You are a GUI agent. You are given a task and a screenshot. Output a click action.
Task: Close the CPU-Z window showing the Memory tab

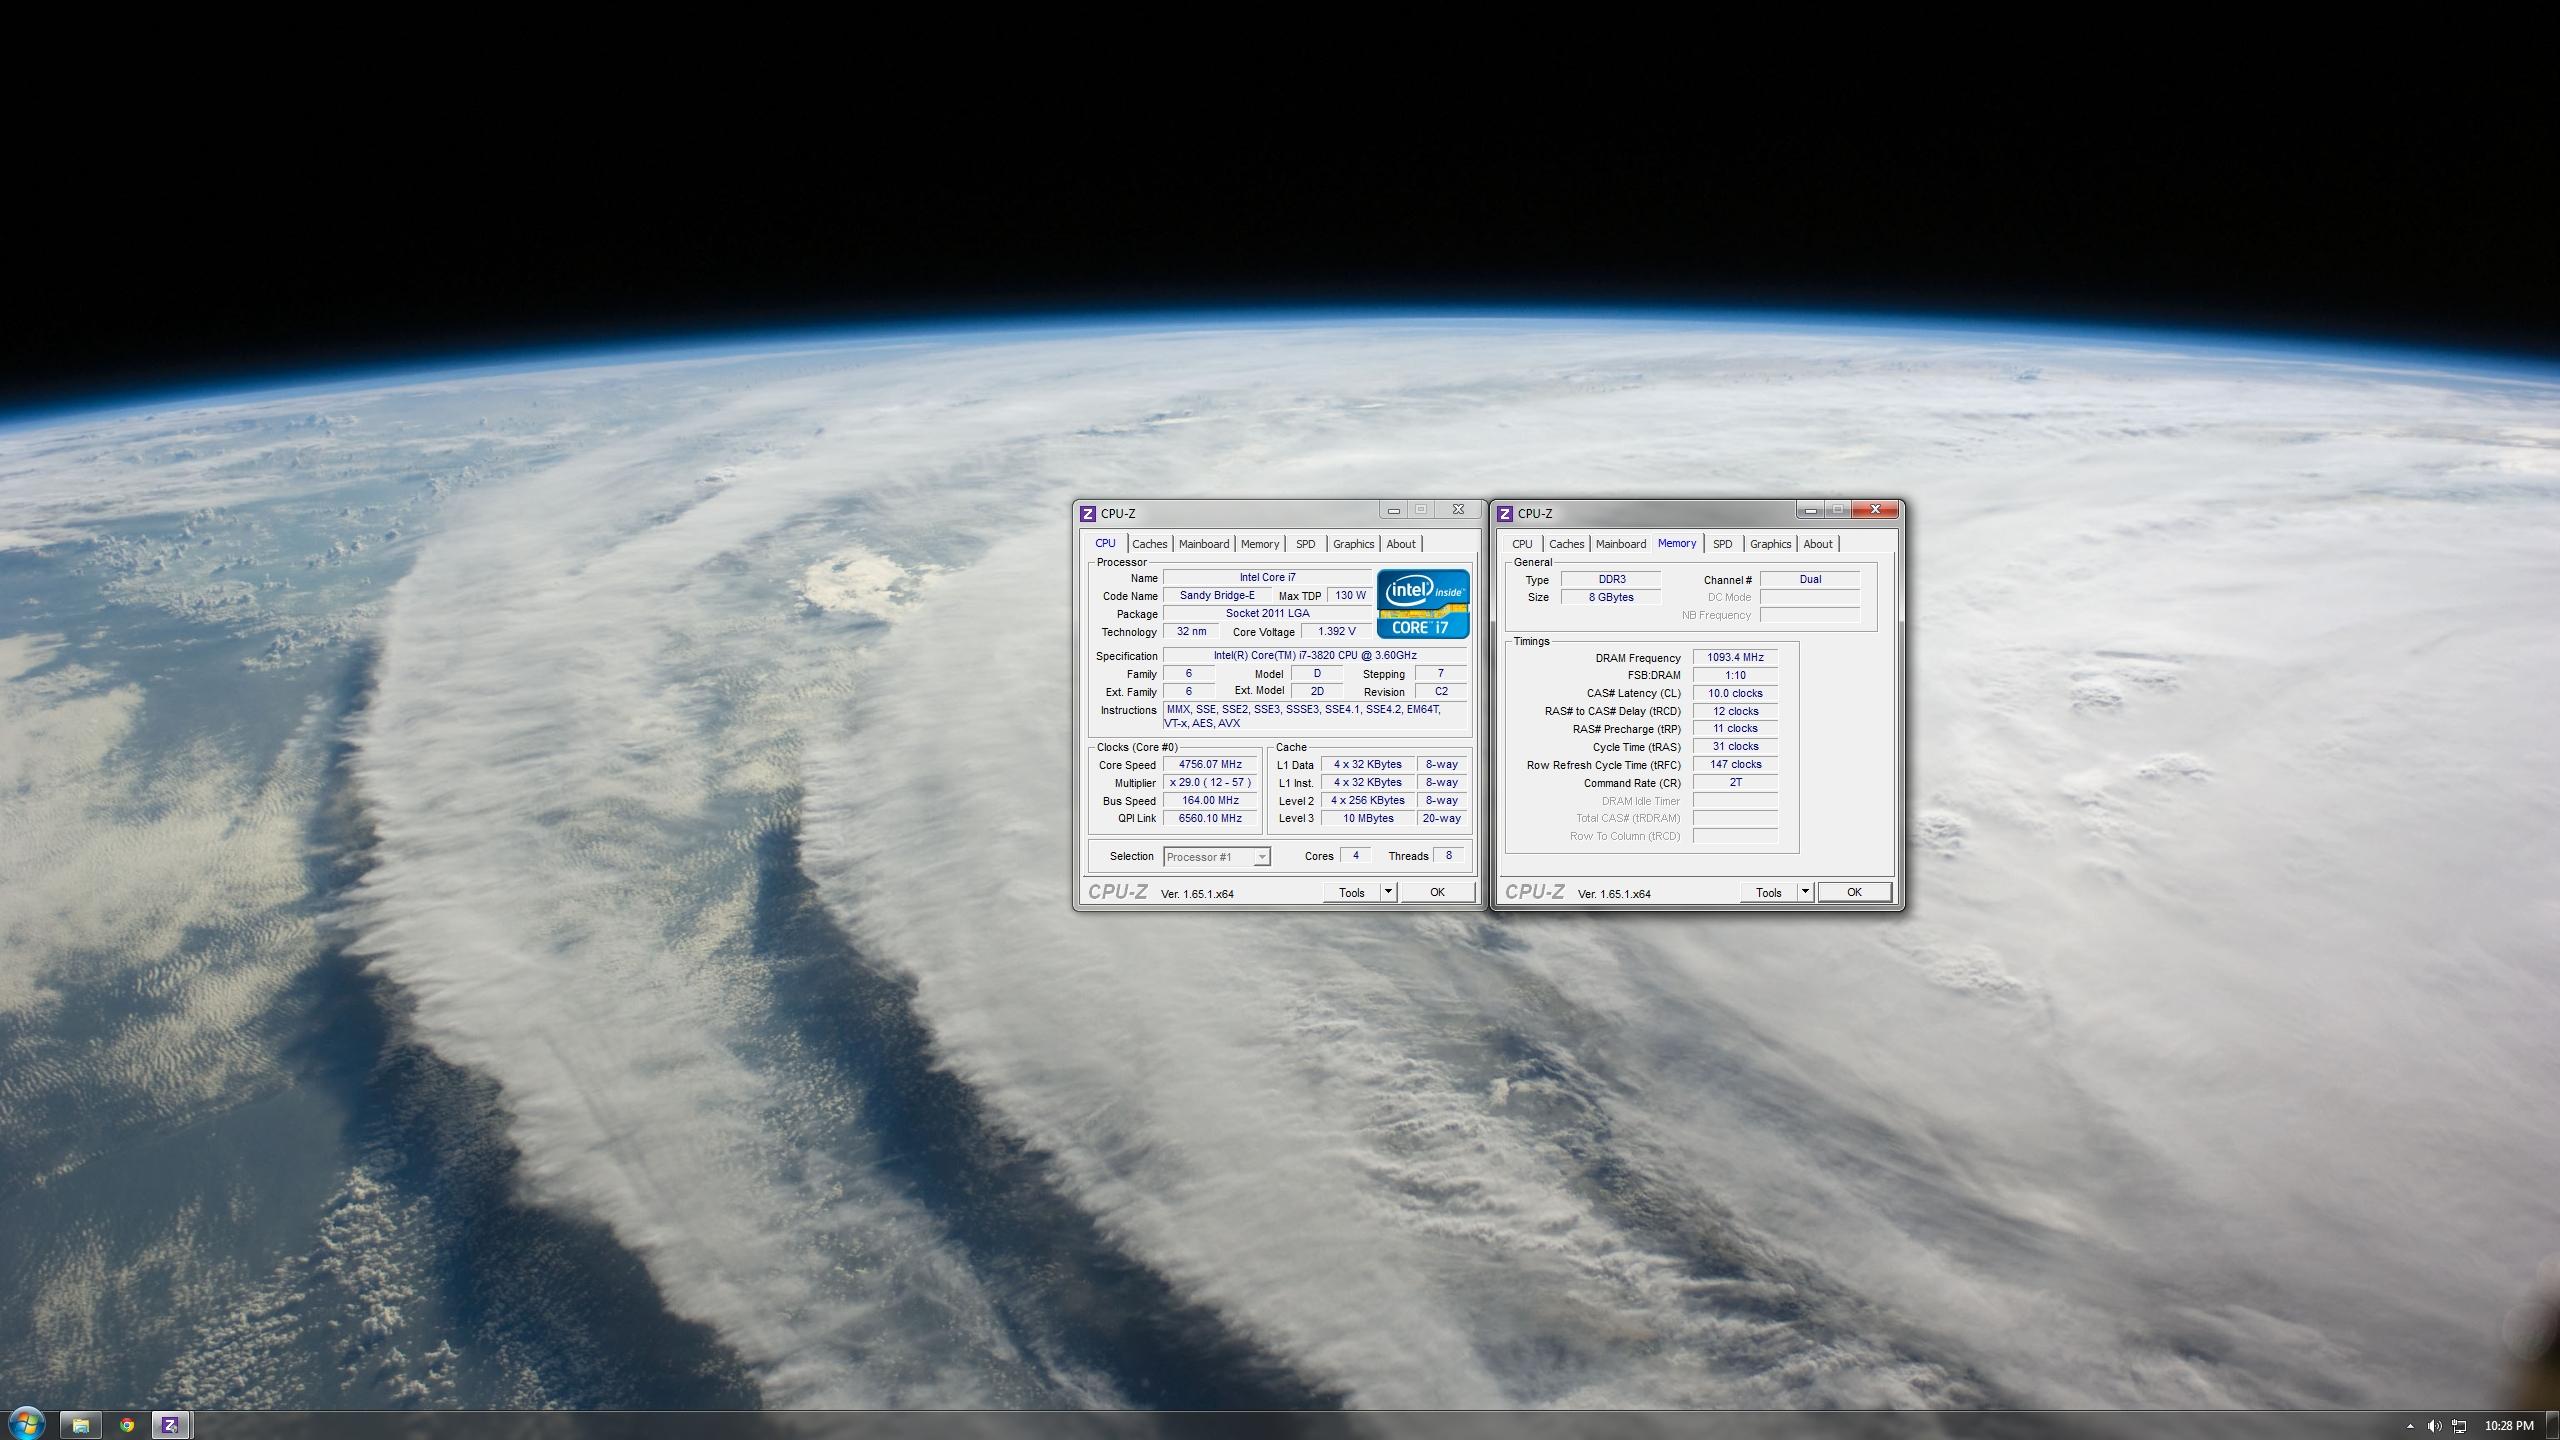click(1876, 510)
